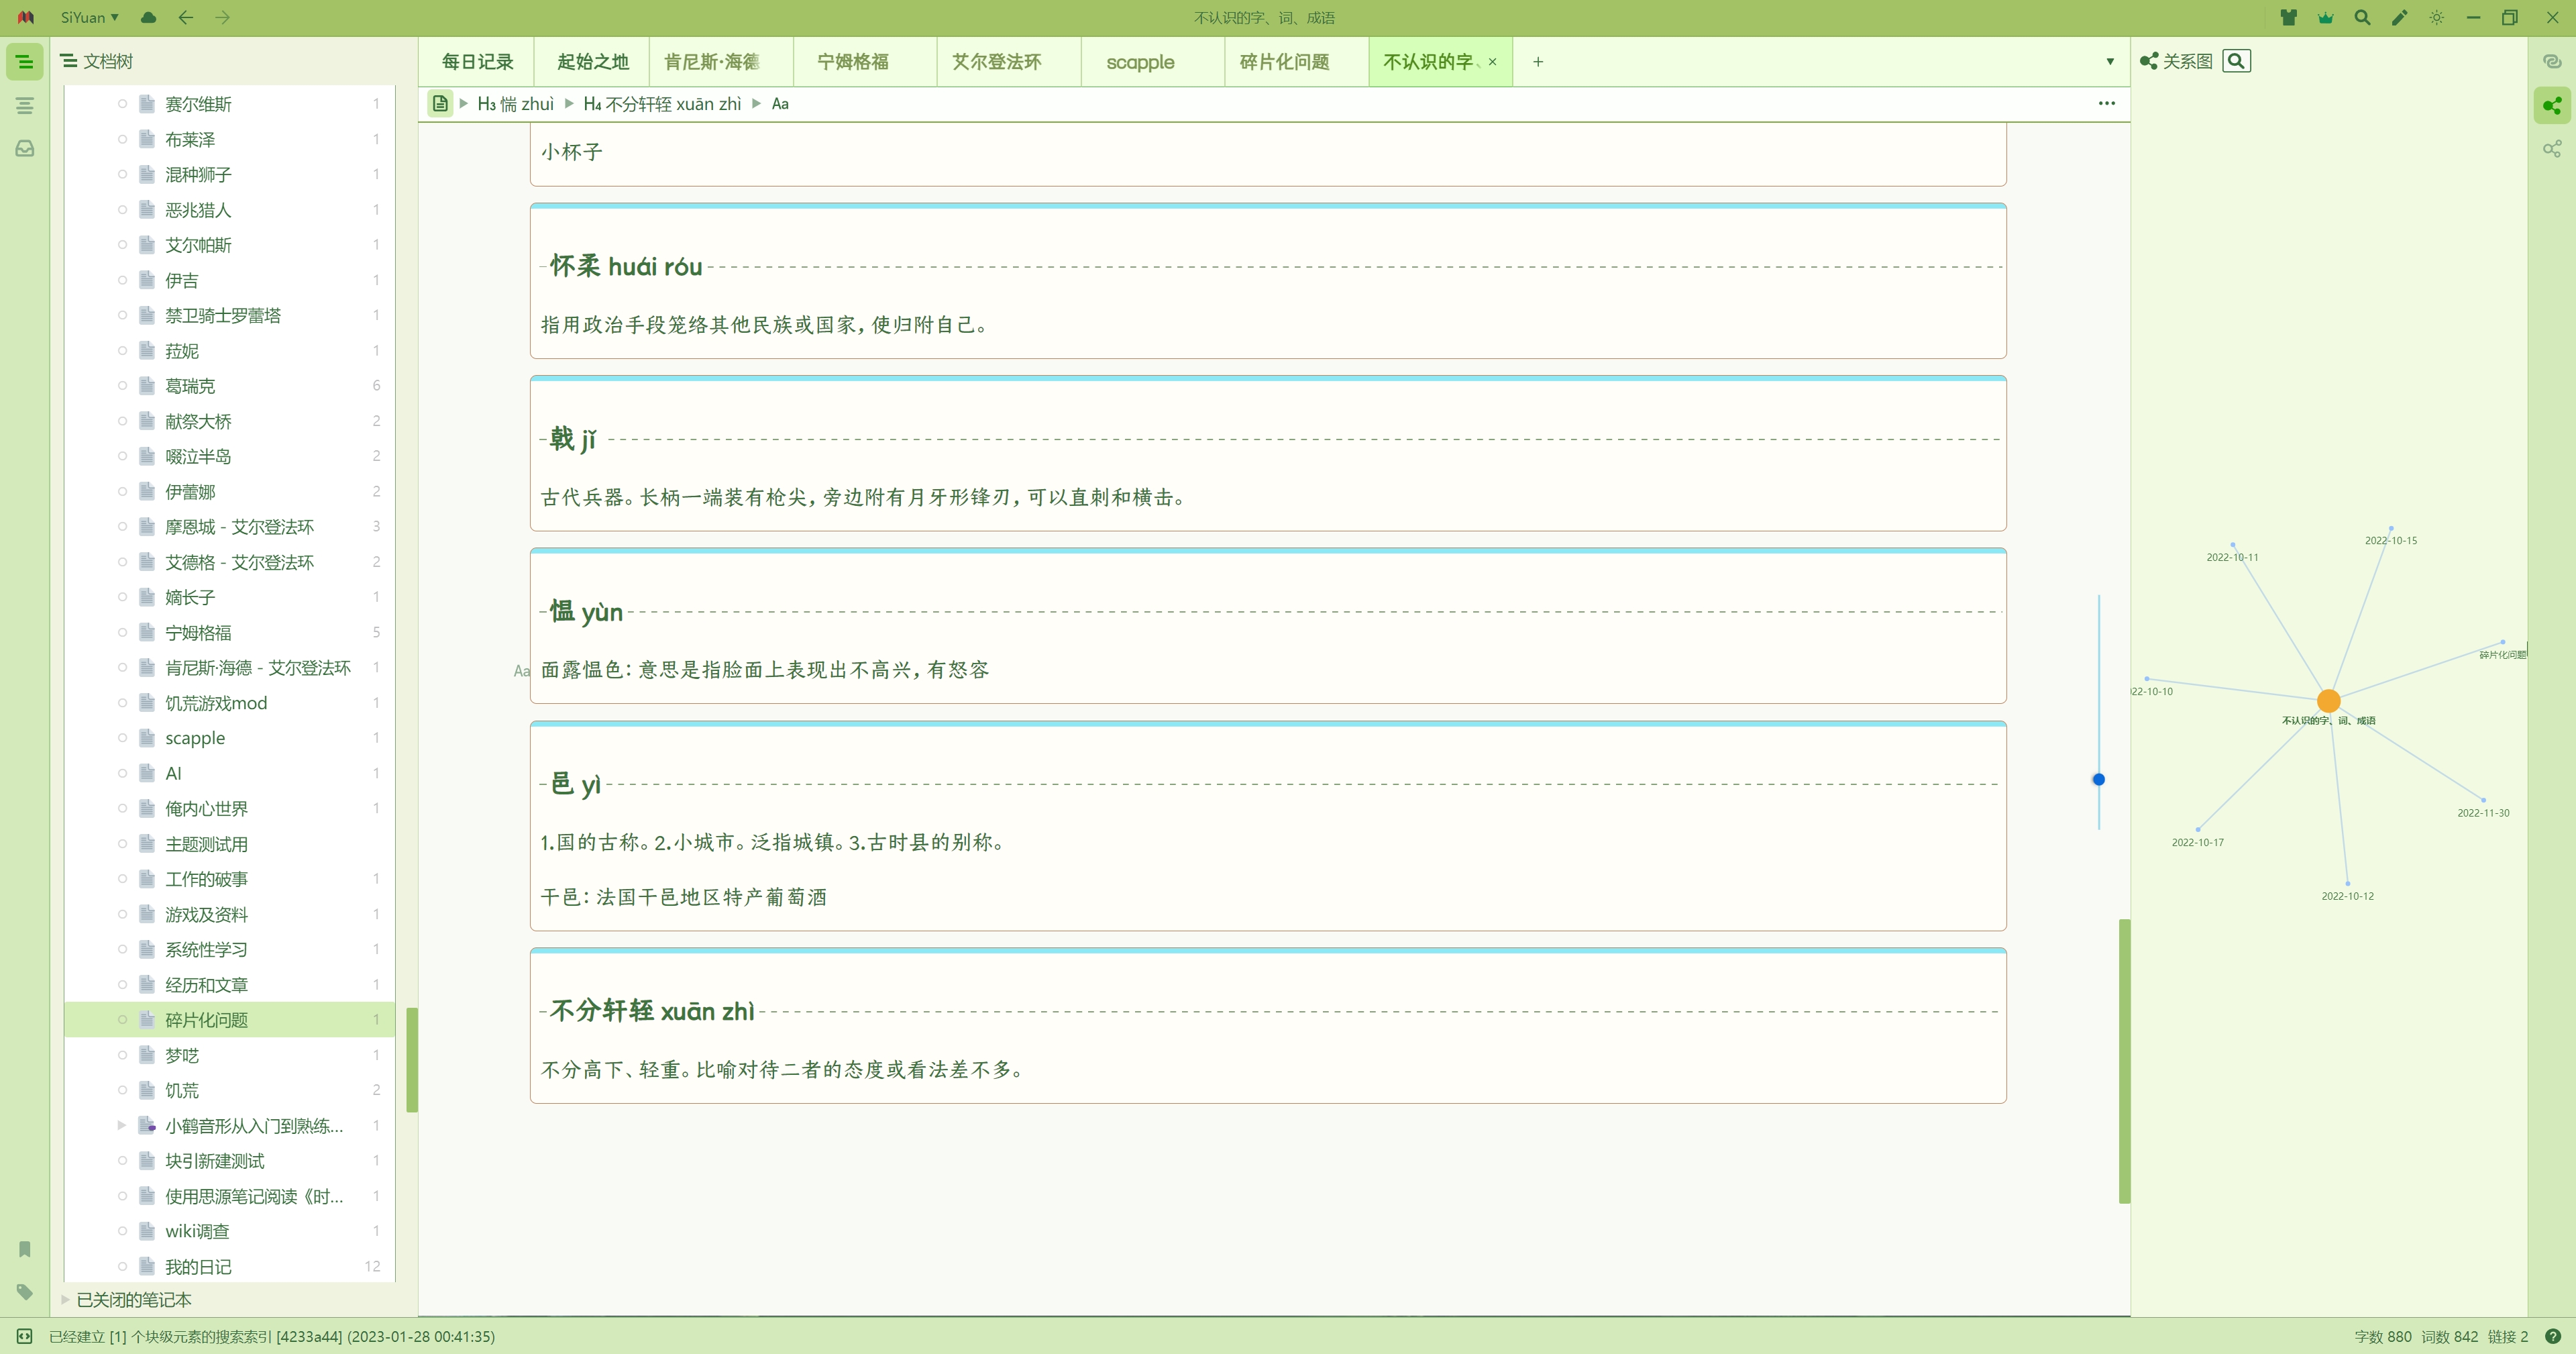Click the H₃ 惴 zhuì breadcrumb
Image resolution: width=2576 pixels, height=1354 pixels.
click(x=516, y=103)
